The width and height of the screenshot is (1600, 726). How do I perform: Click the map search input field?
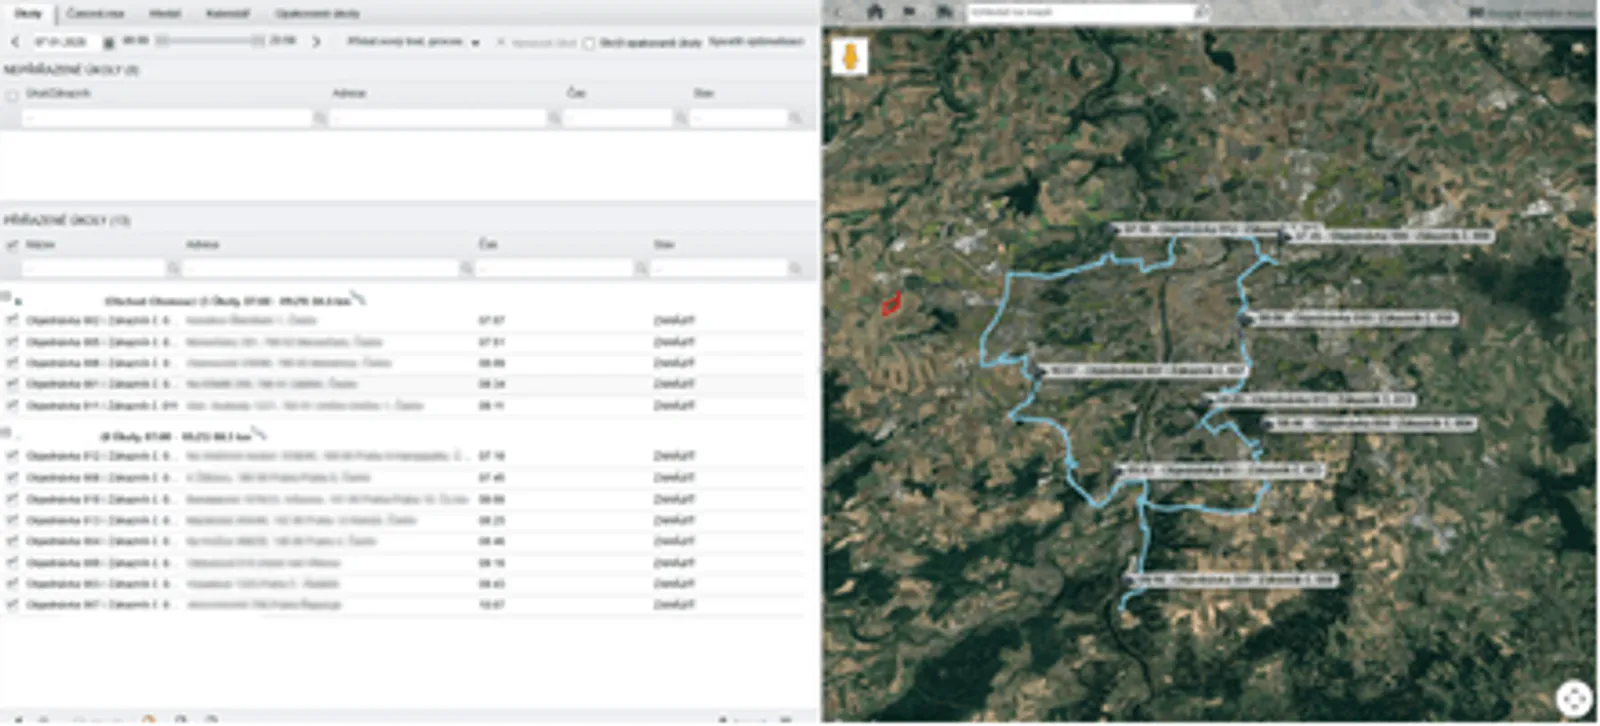[1080, 12]
